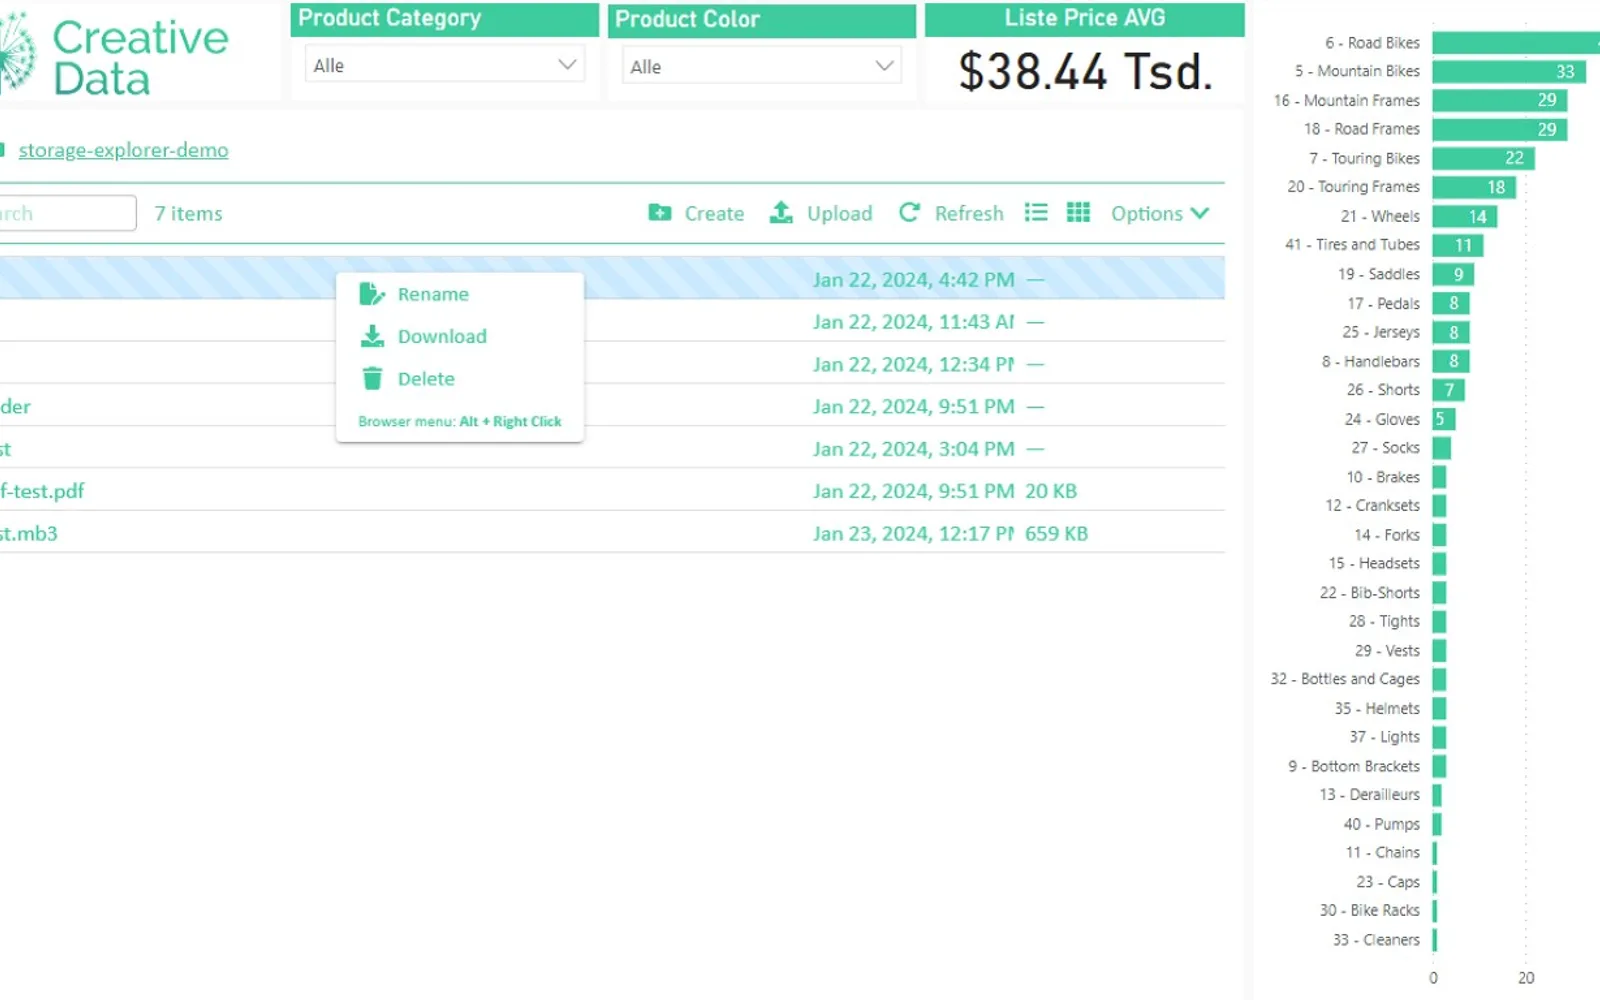Viewport: 1600px width, 1000px height.
Task: Select the file row ending in f-test.pdf
Action: click(x=612, y=491)
